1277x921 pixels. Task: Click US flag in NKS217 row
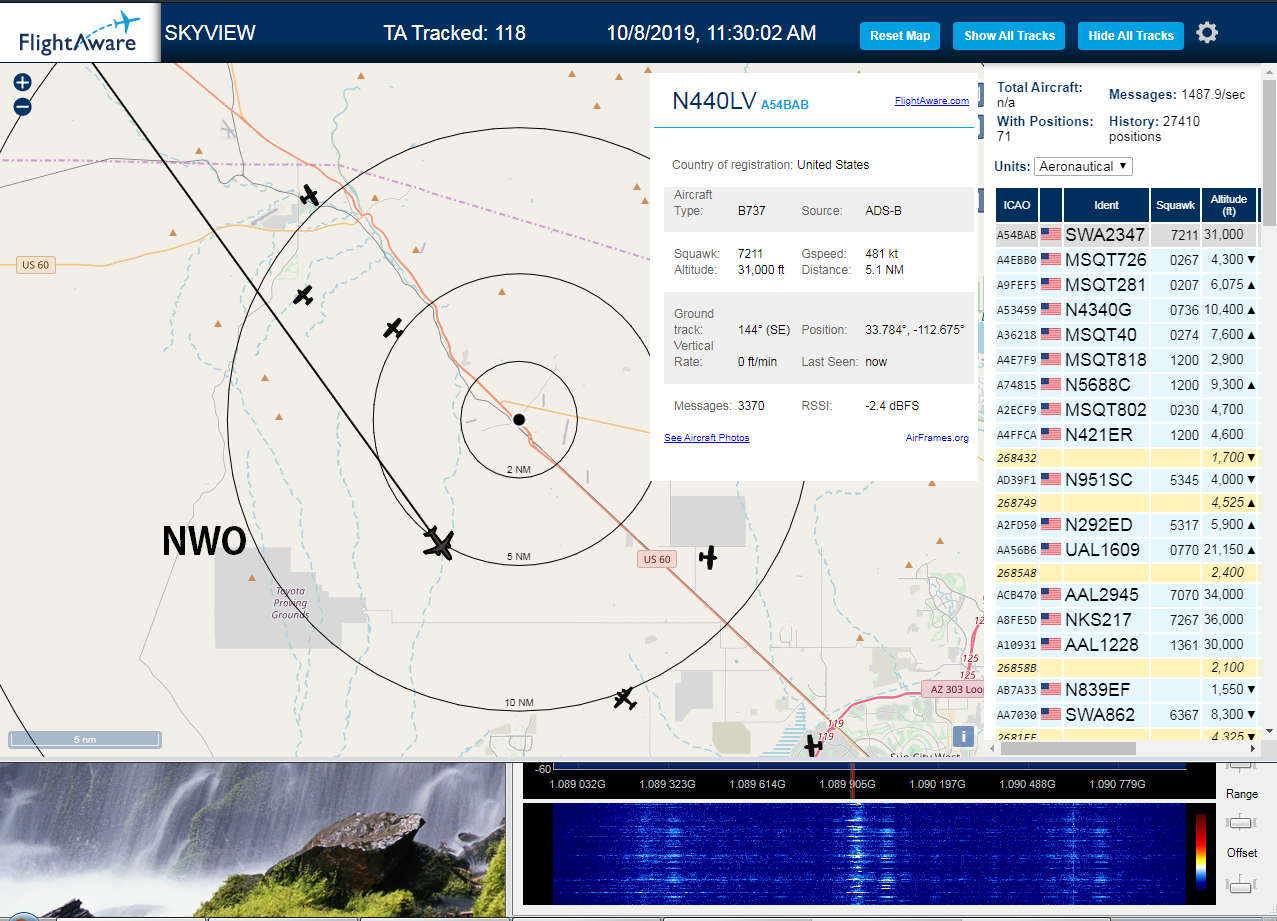click(x=1051, y=620)
